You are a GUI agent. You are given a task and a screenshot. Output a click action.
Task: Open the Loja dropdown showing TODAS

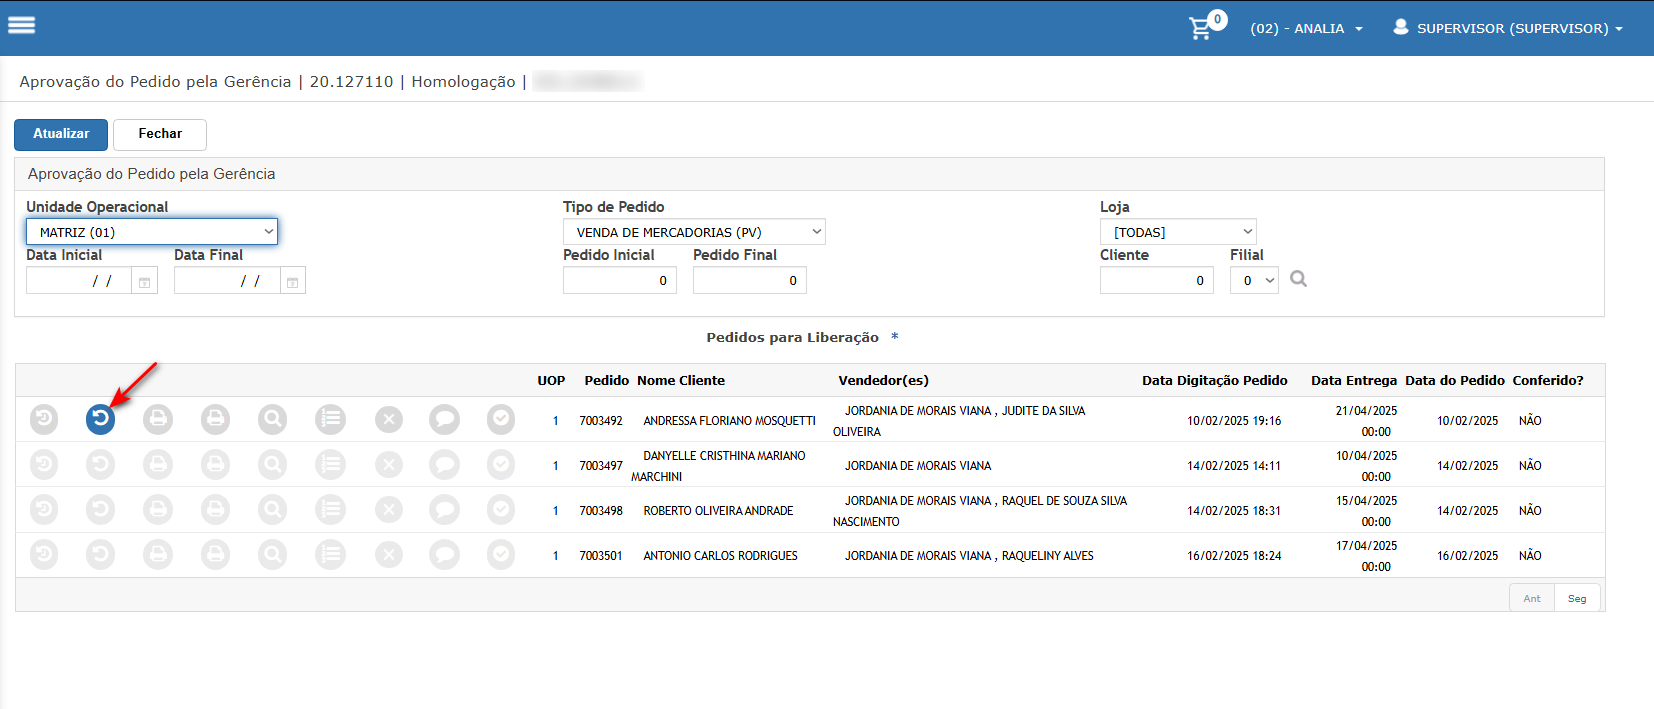[1178, 232]
